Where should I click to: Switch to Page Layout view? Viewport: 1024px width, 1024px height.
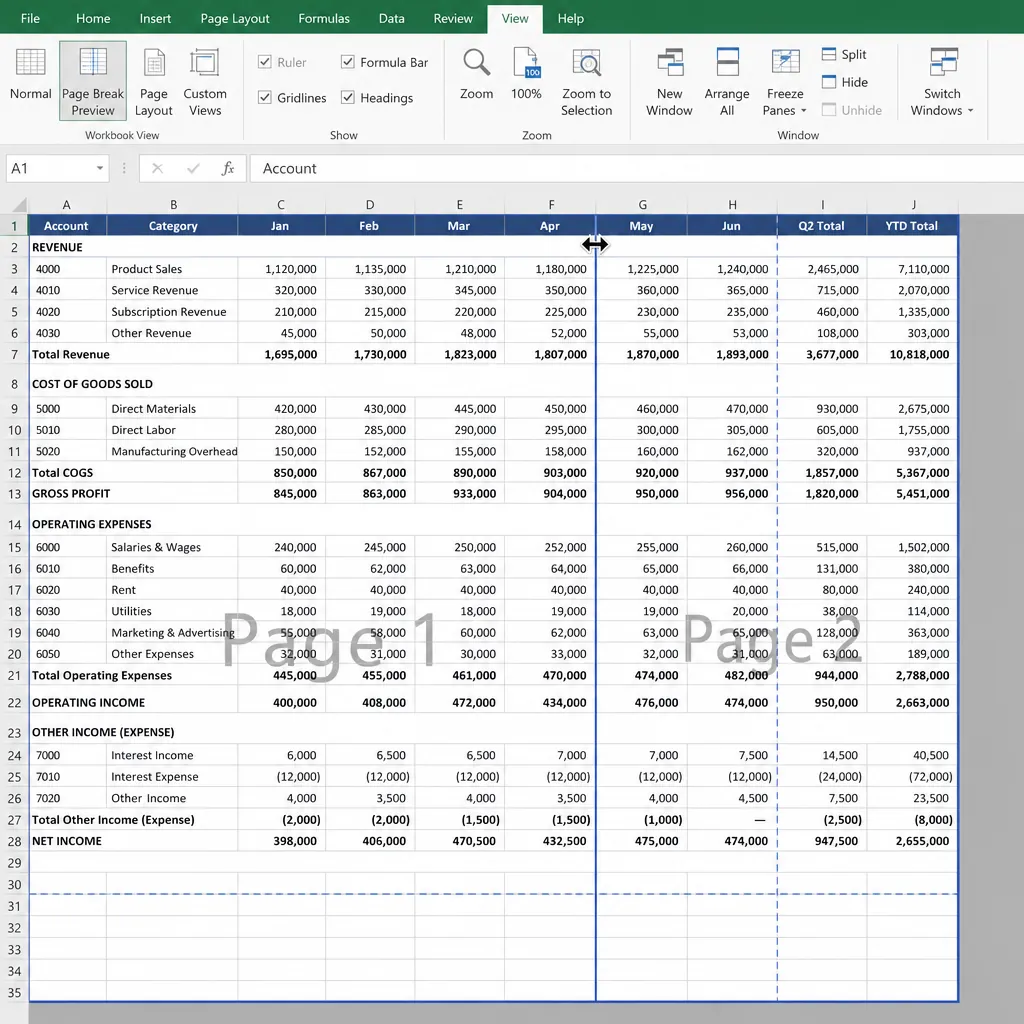(154, 82)
